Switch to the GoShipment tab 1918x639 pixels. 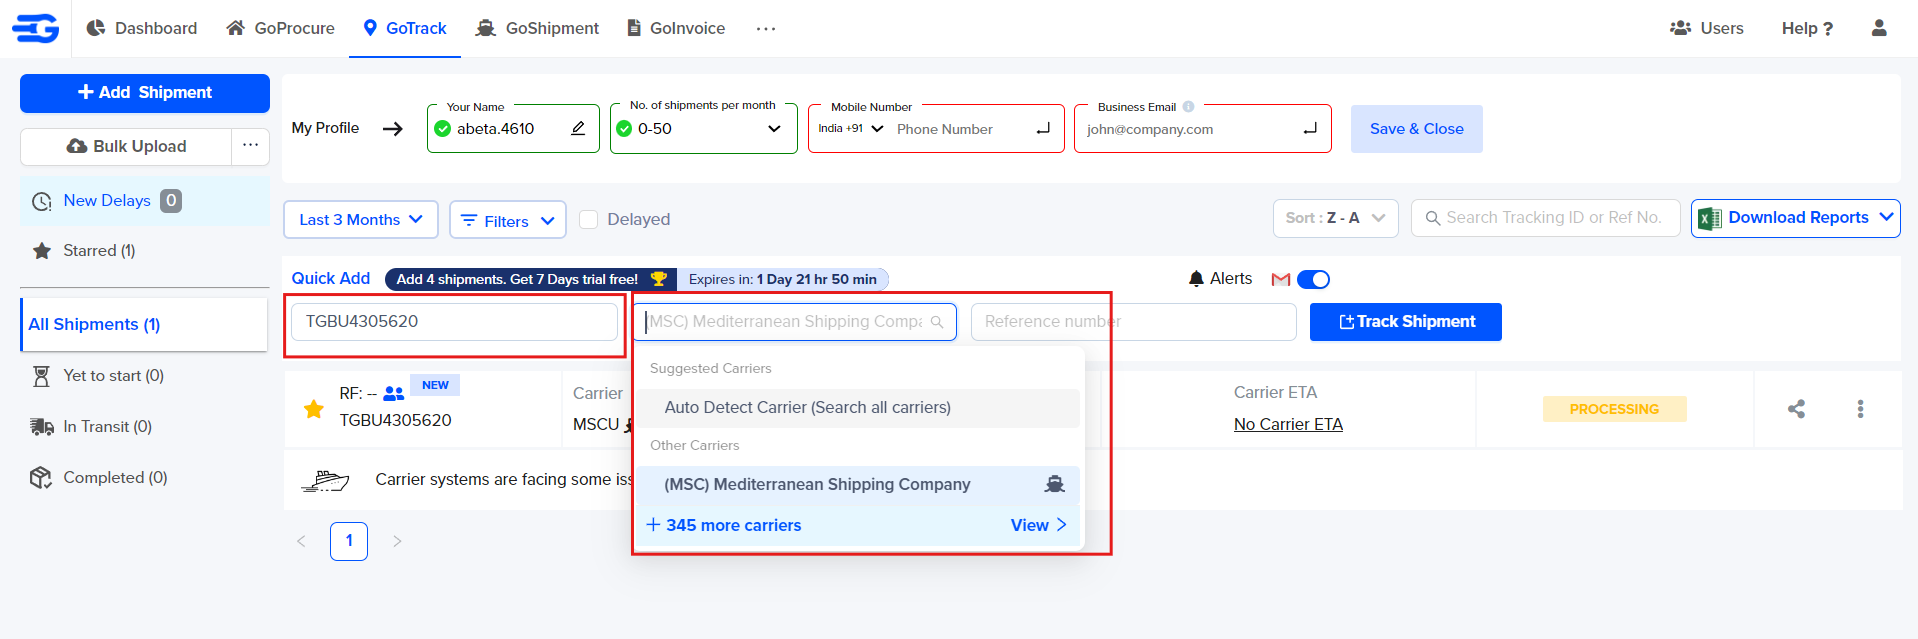pos(537,28)
